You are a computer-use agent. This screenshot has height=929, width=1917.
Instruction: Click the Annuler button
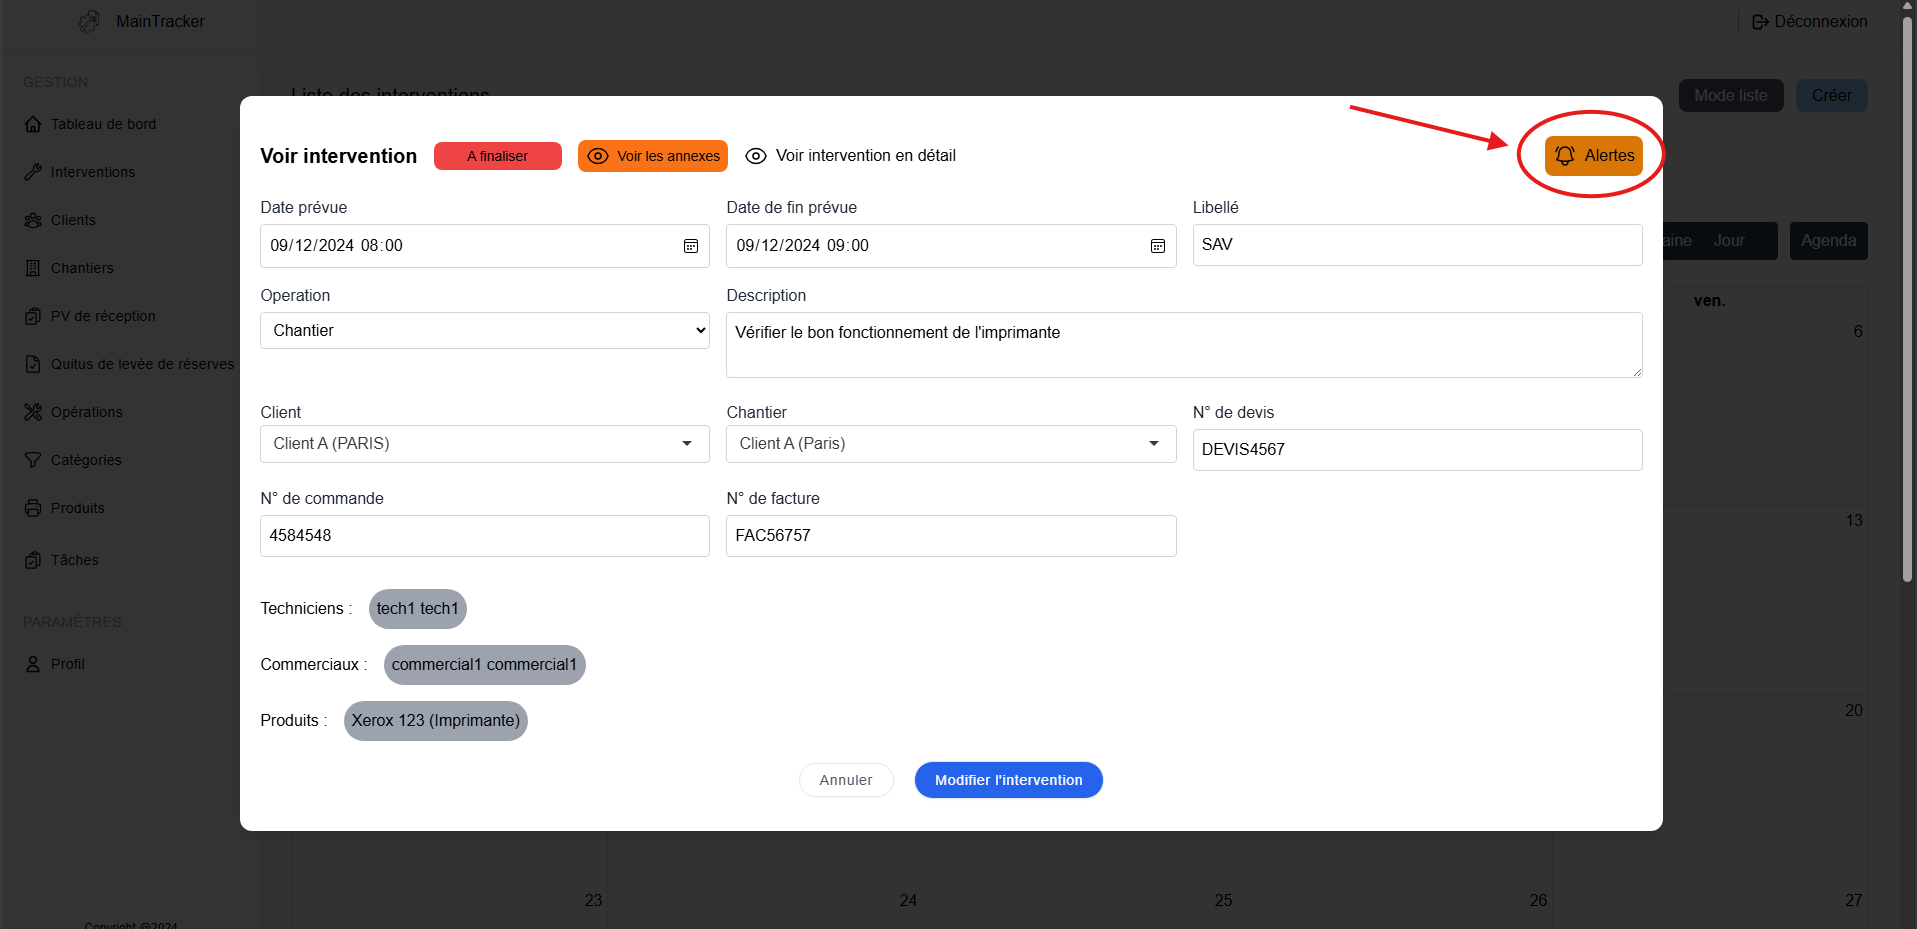[x=845, y=780]
